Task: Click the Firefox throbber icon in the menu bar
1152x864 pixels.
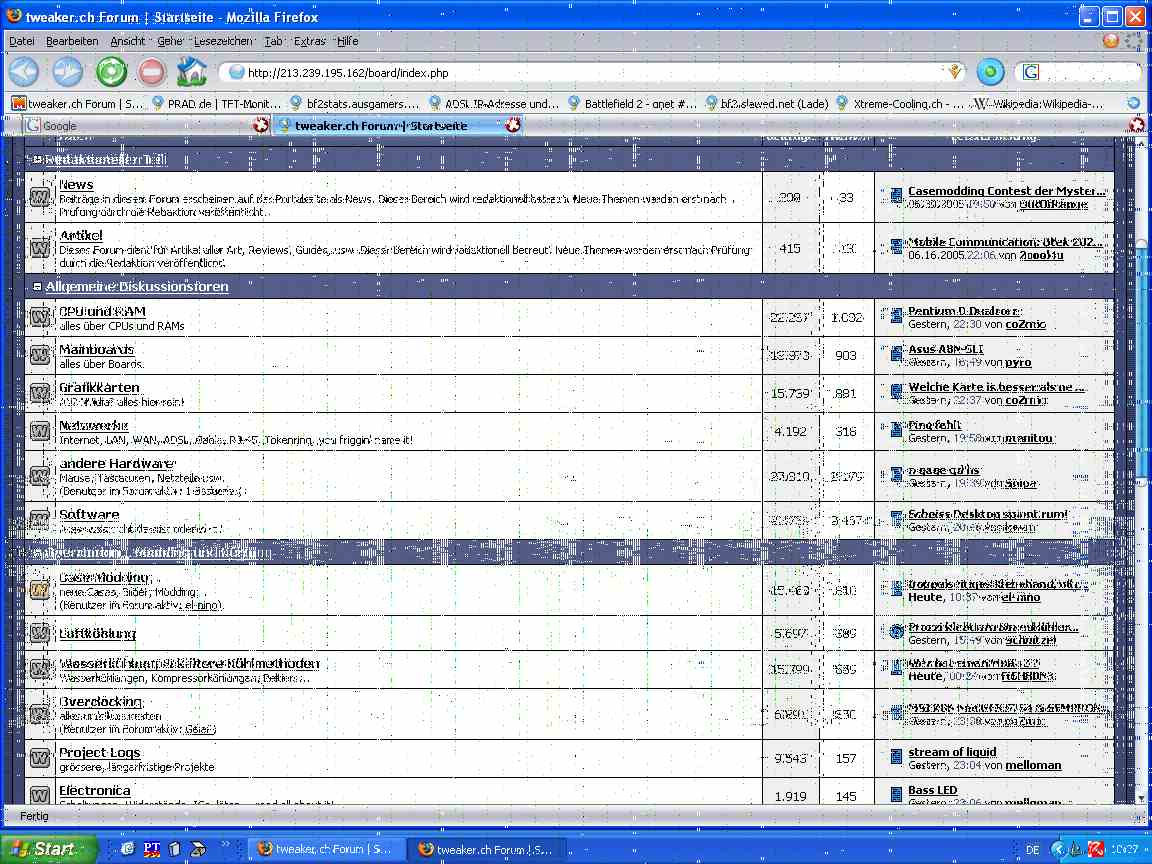Action: [x=1110, y=40]
